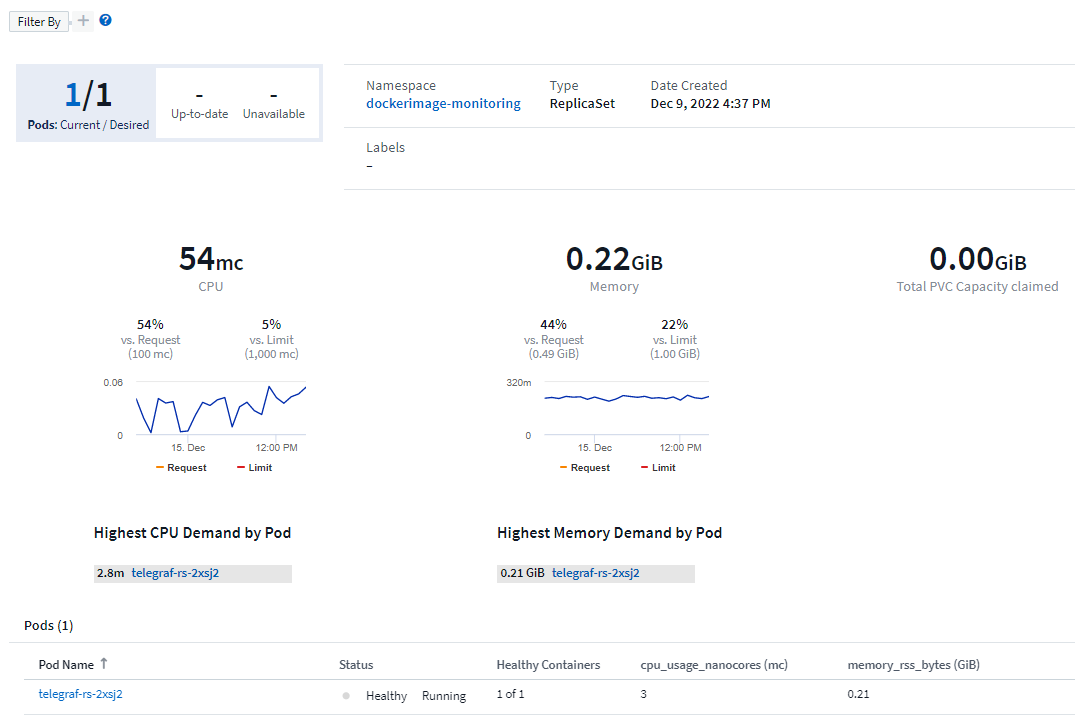Click the Filter By button
The width and height of the screenshot is (1075, 716).
coord(39,21)
